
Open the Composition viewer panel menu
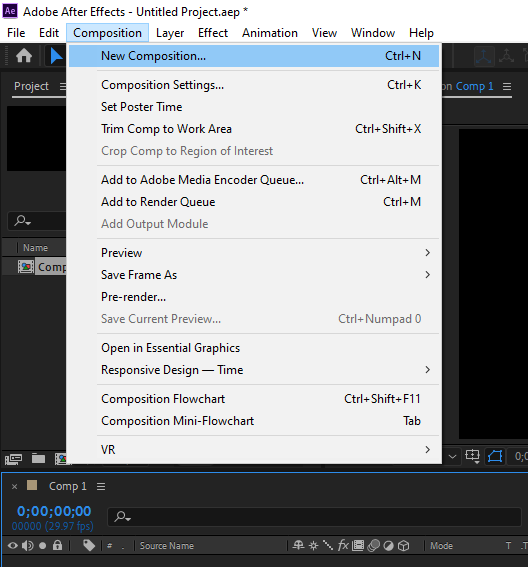(507, 86)
